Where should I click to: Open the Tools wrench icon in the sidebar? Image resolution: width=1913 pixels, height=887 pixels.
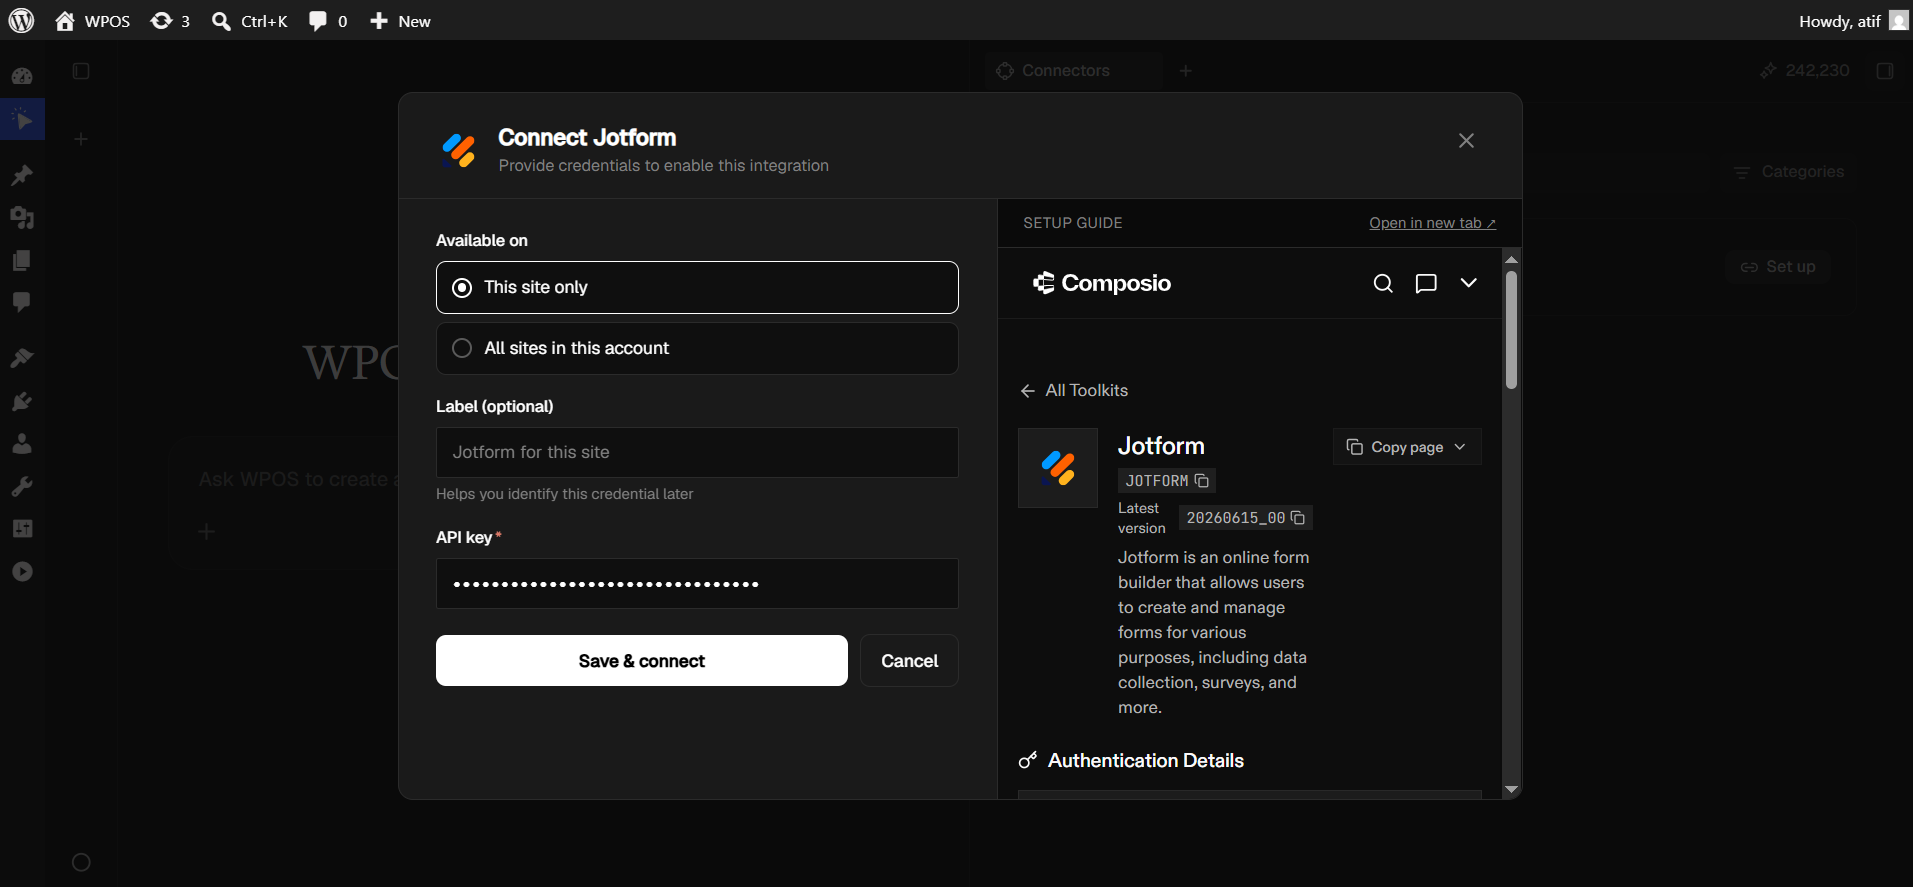[x=22, y=486]
